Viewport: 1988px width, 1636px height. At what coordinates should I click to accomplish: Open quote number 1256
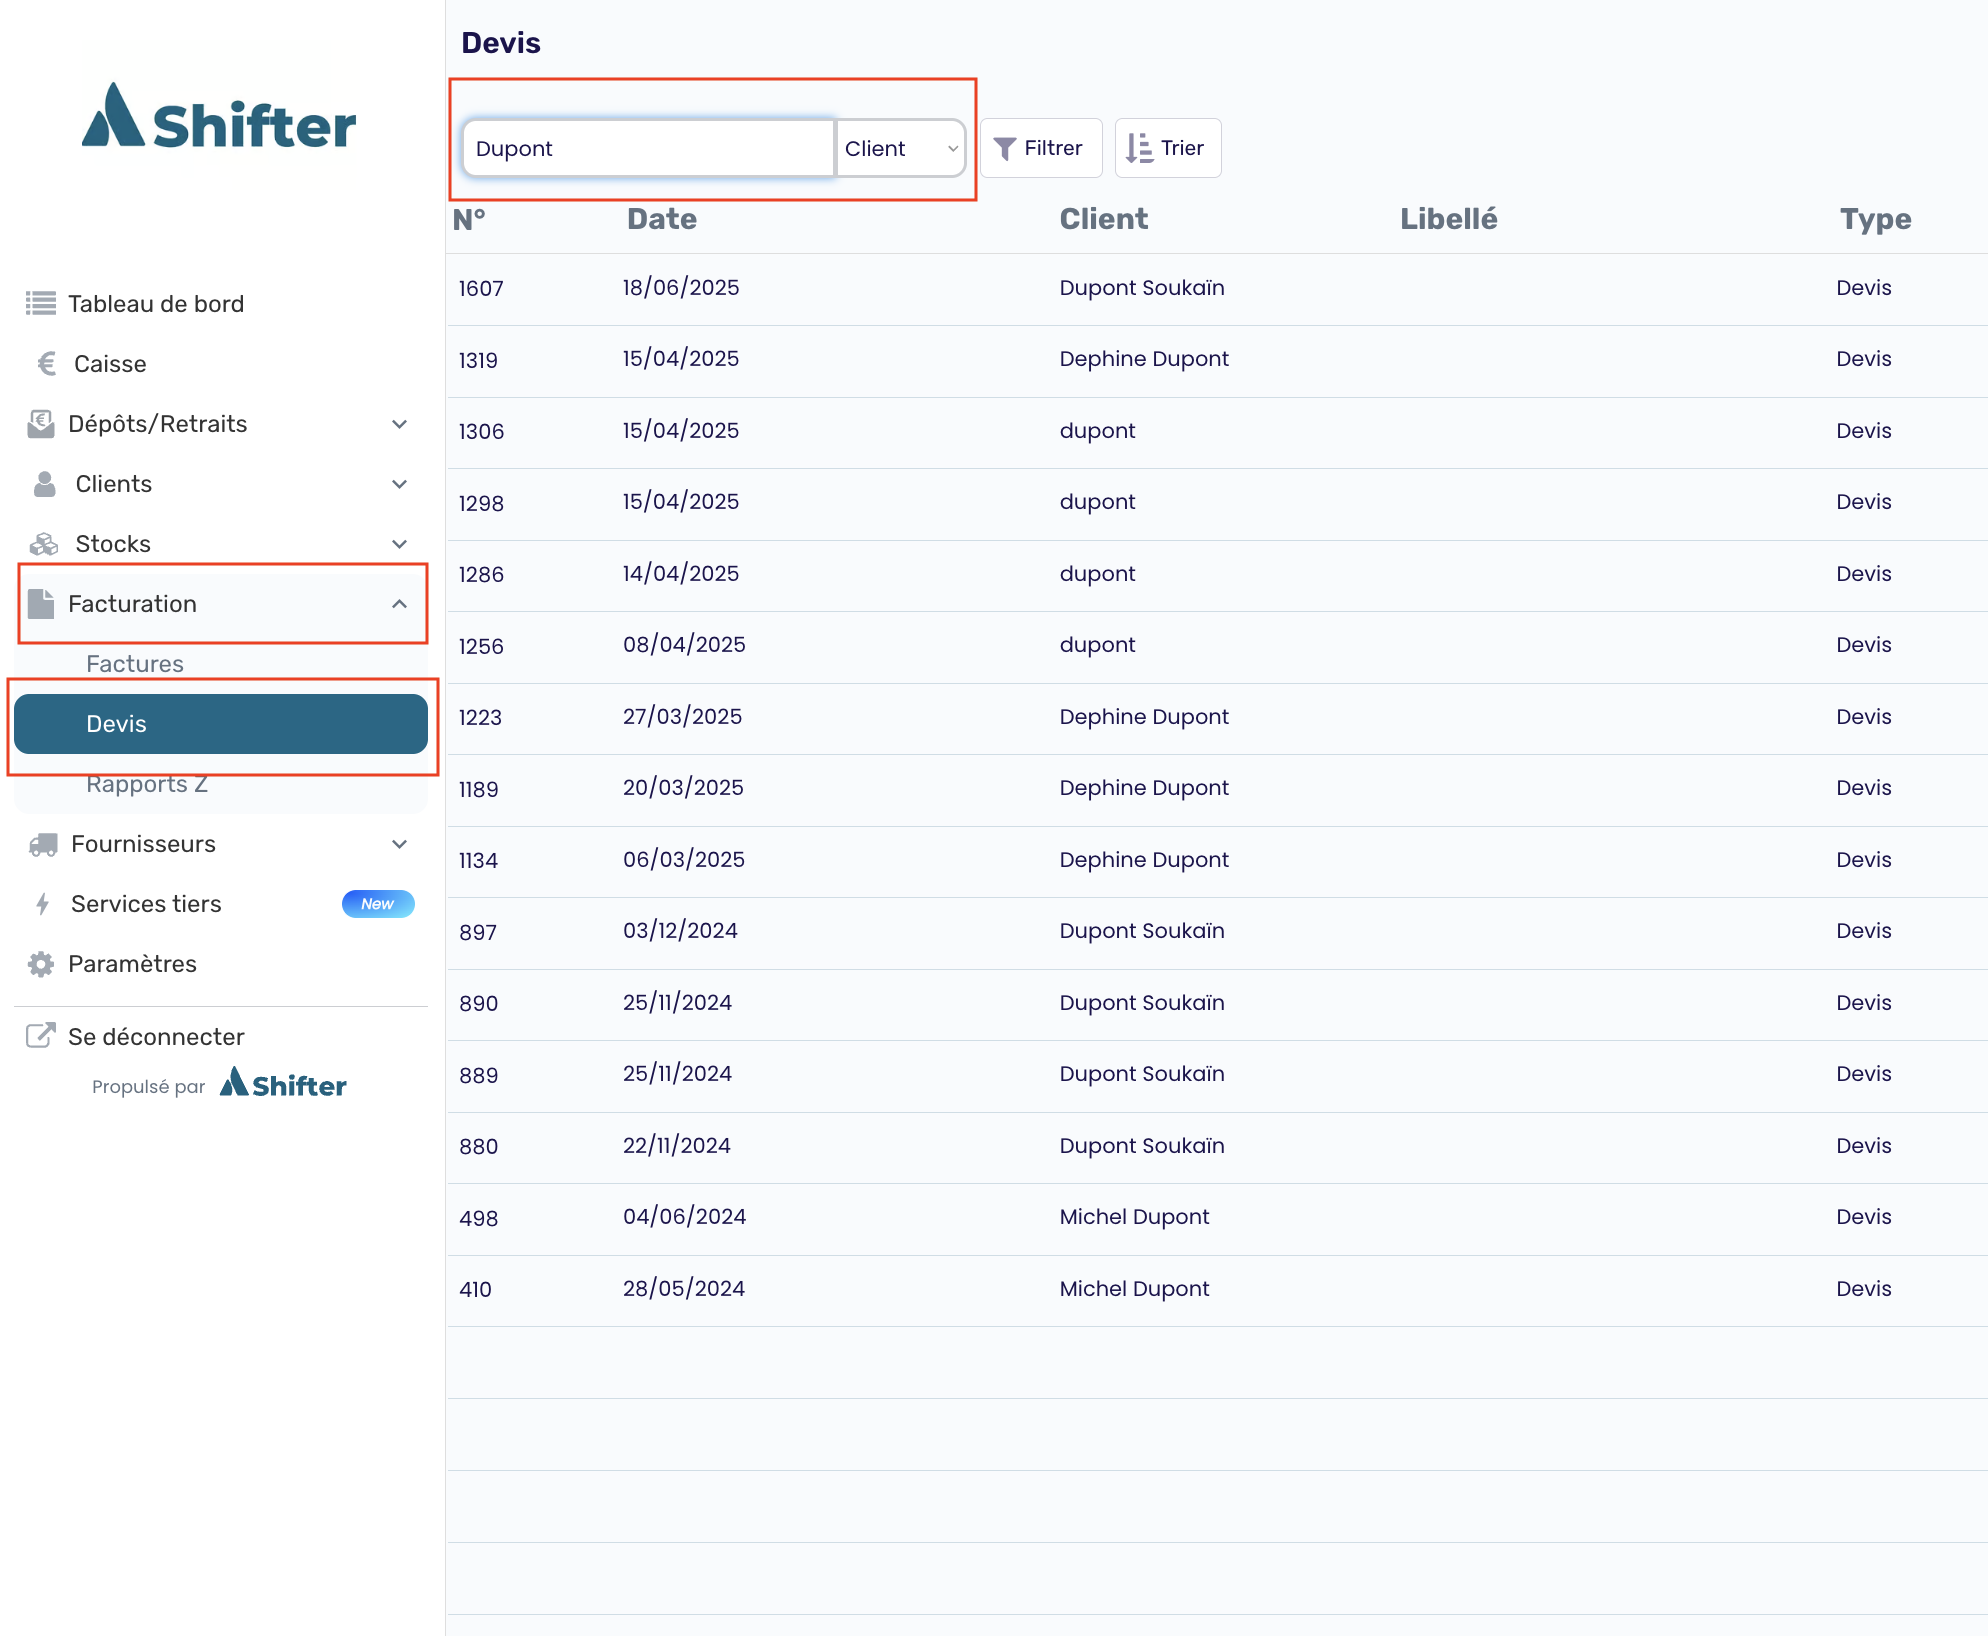point(1217,647)
